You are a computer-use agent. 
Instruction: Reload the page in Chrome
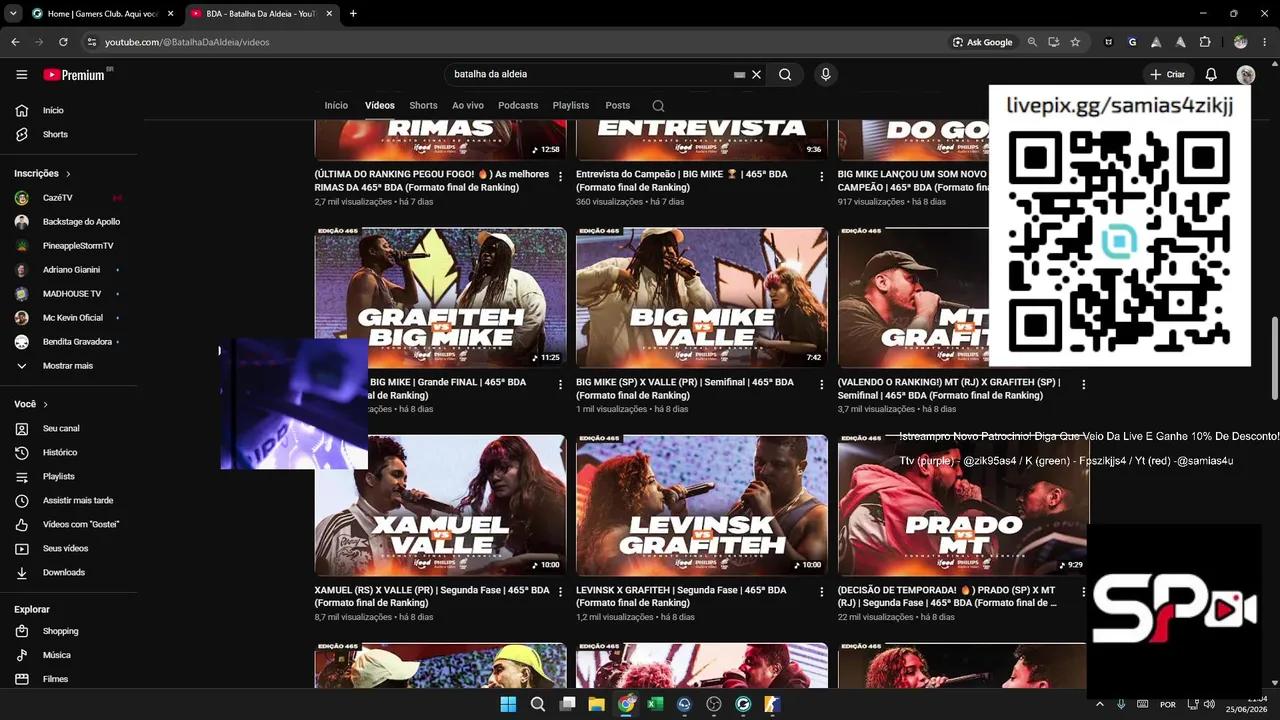tap(63, 42)
